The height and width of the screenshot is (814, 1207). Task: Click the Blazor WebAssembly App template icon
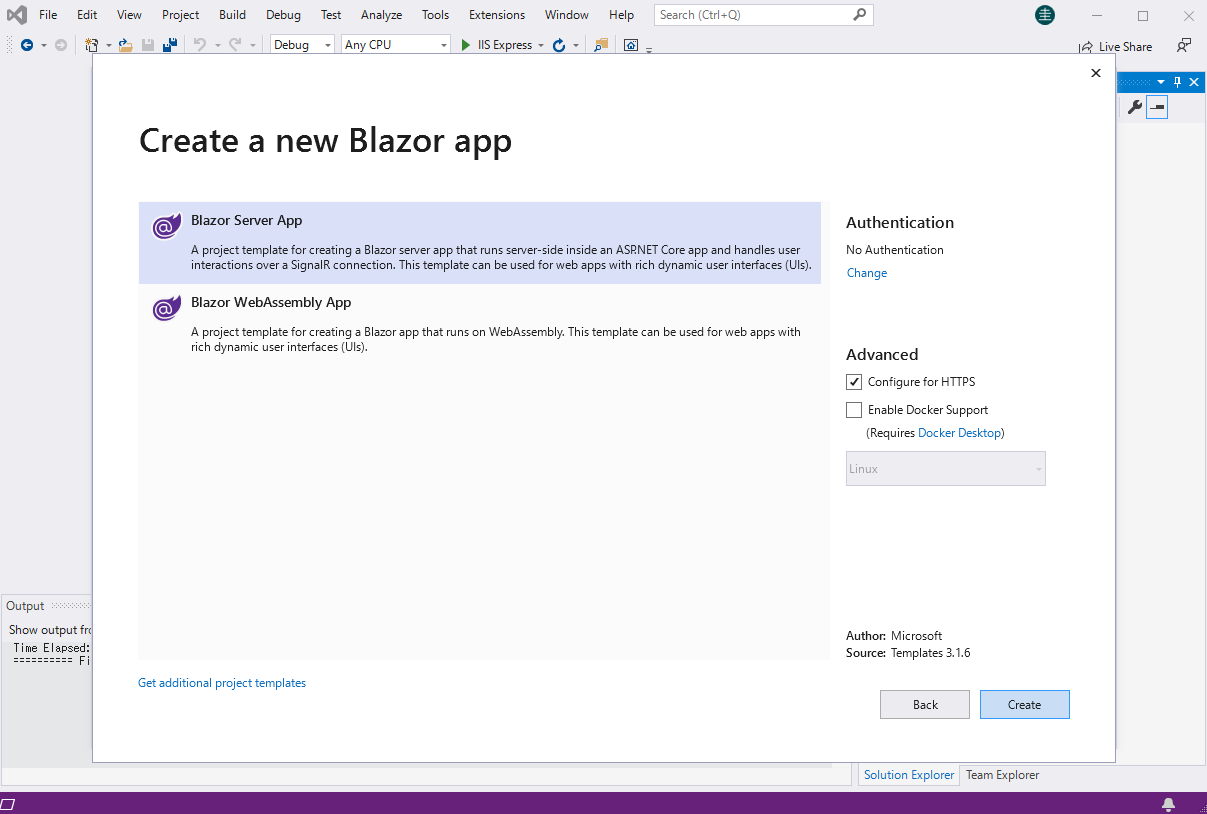(x=166, y=308)
